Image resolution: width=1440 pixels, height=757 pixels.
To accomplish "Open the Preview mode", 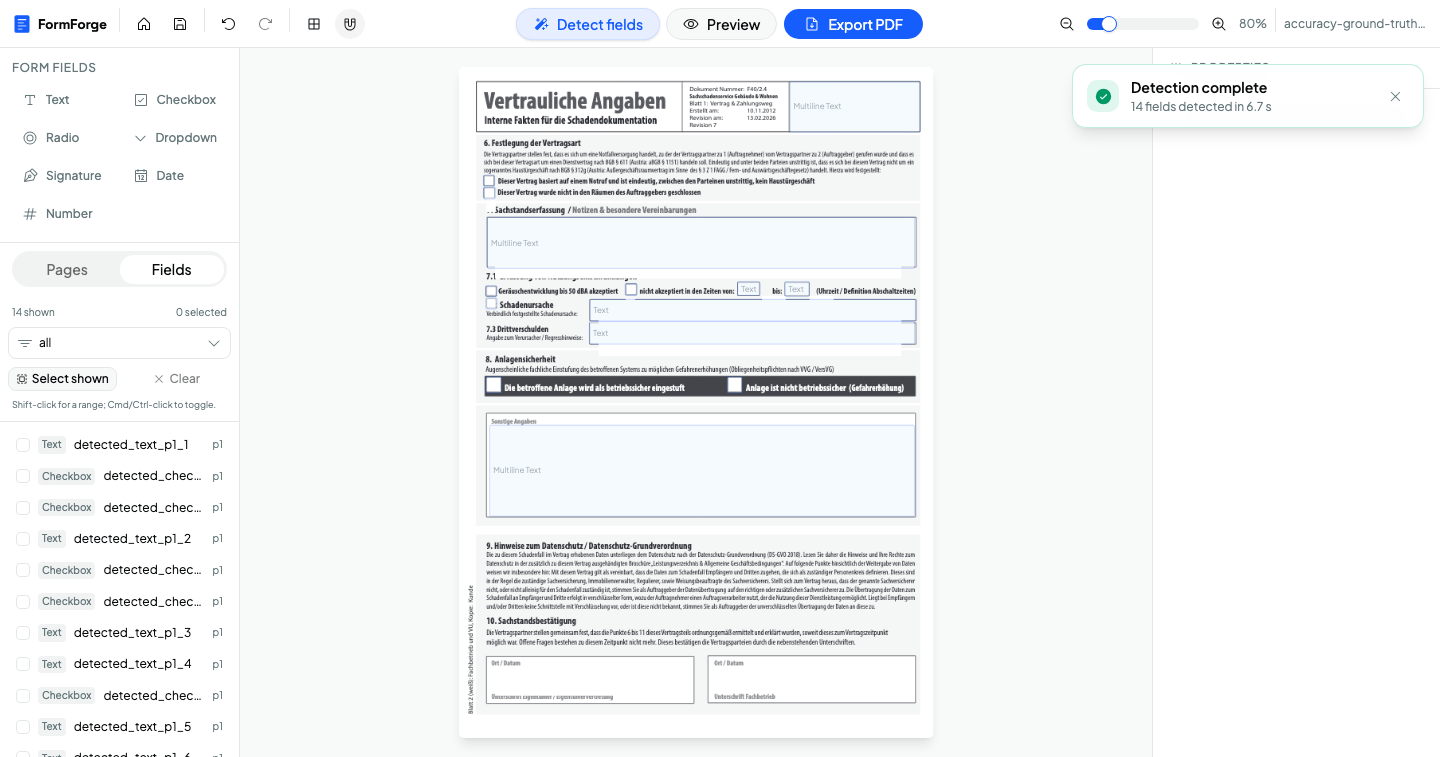I will point(722,24).
